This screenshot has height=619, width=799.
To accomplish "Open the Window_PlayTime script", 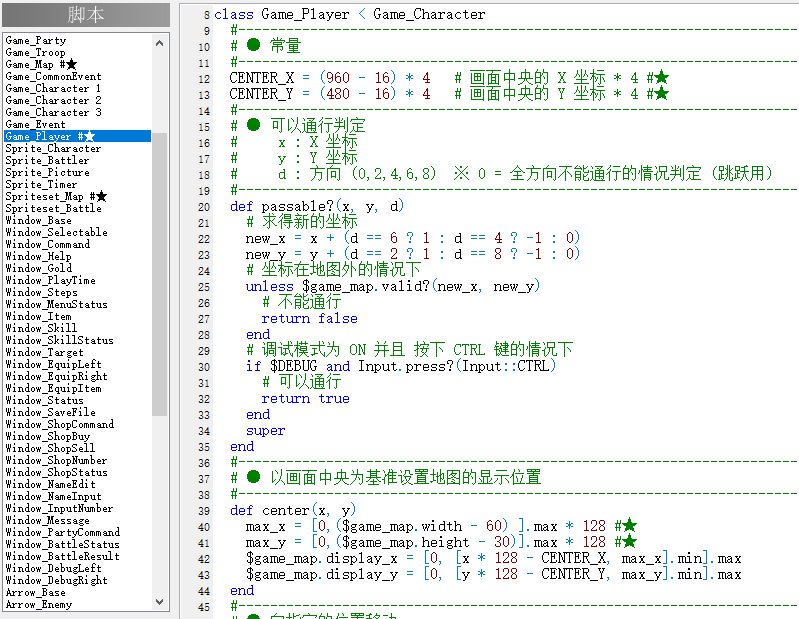I will point(50,280).
